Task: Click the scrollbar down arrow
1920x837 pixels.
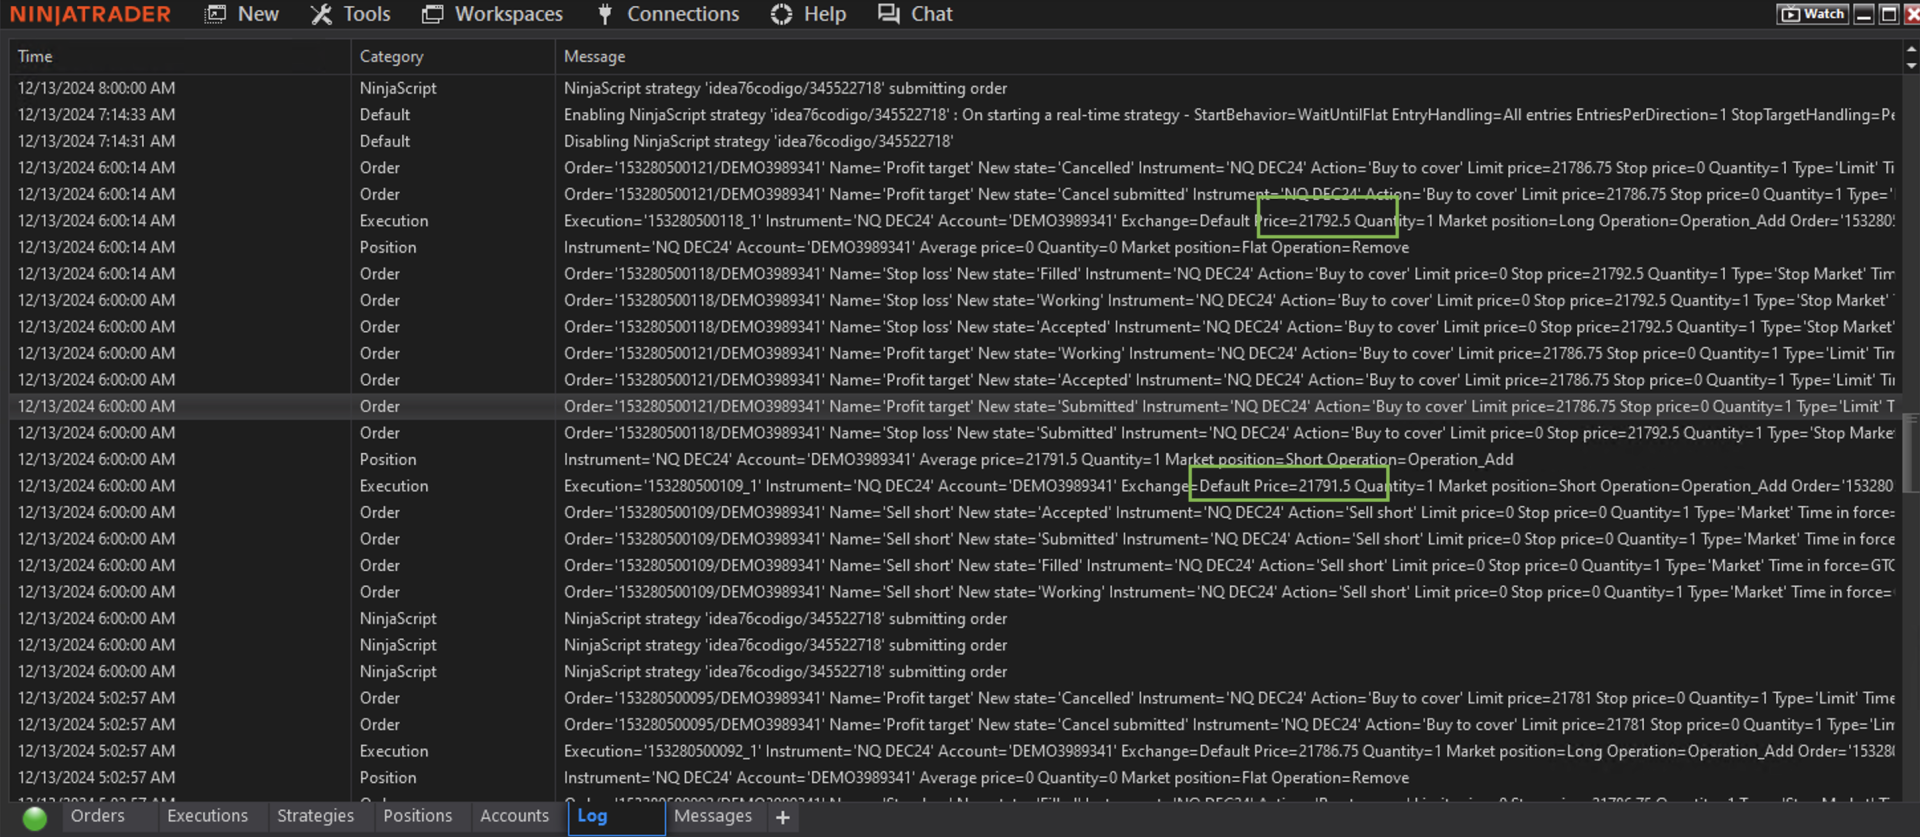Action: coord(1911,65)
